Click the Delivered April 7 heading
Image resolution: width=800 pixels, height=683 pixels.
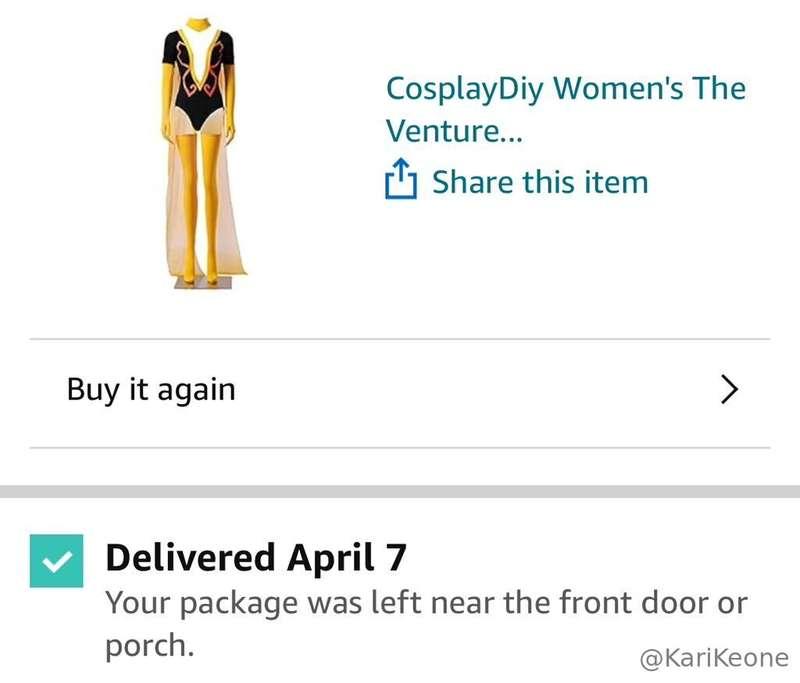(x=256, y=557)
